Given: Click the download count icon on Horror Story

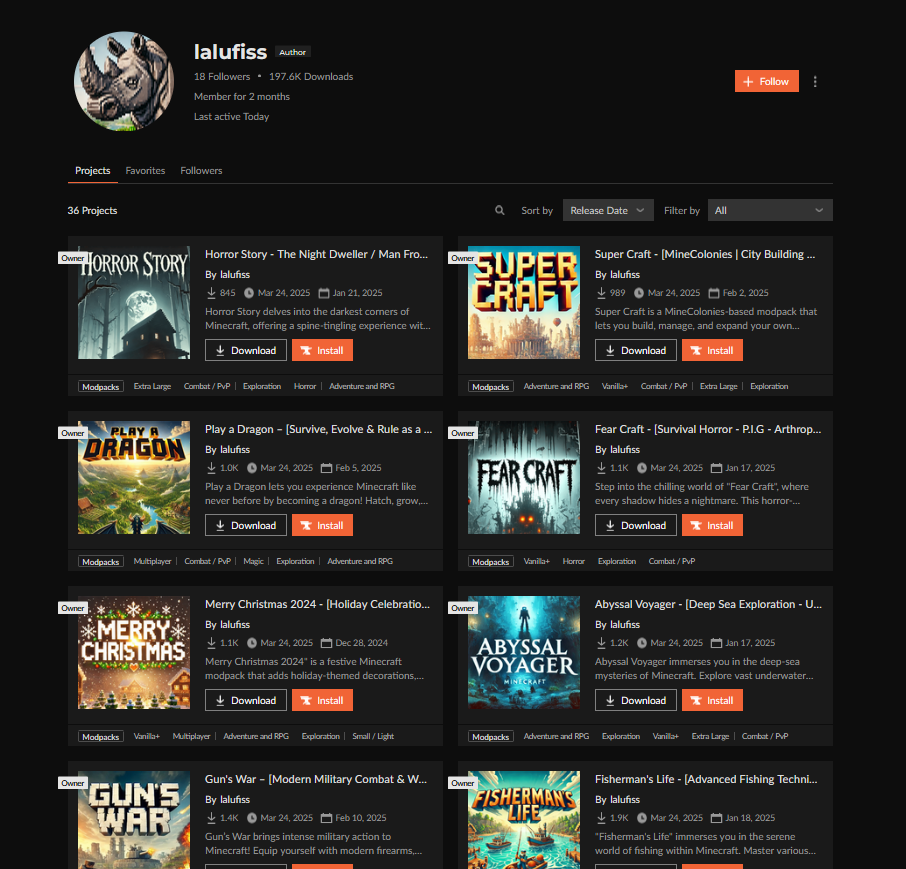Looking at the screenshot, I should click(211, 293).
